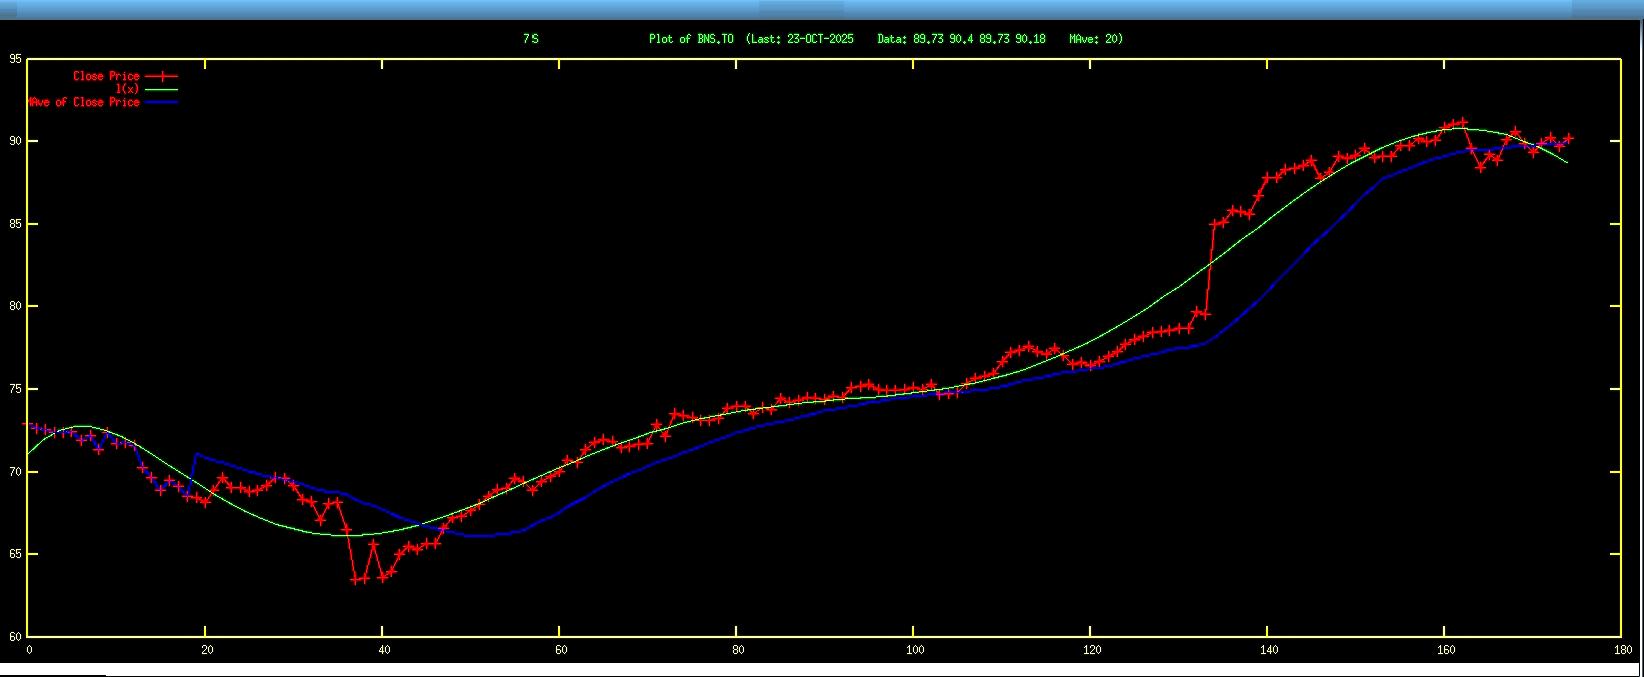Viewport: 1644px width, 677px height.
Task: Click the blue window title bar
Action: pos(820,9)
